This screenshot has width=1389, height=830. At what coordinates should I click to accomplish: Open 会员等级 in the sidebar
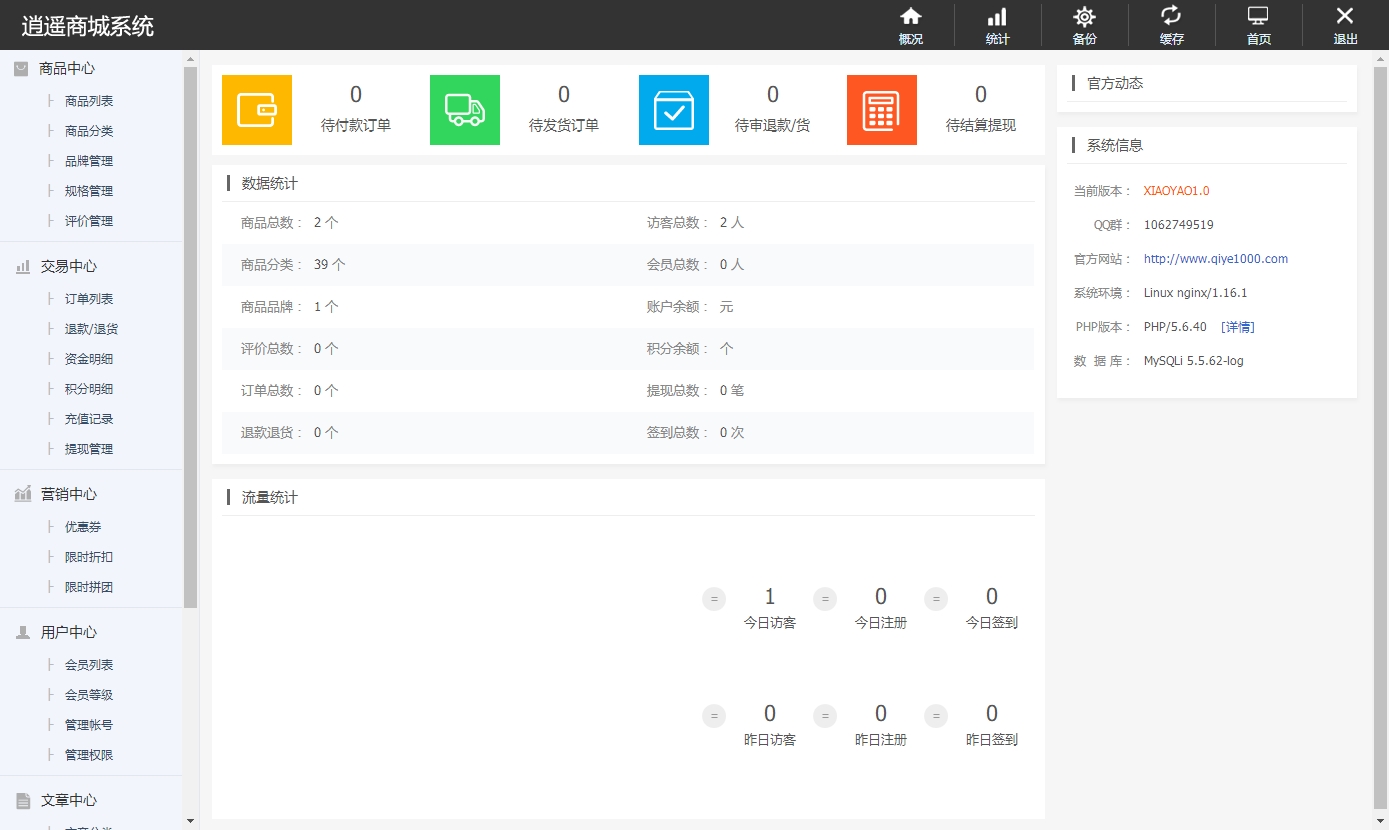tap(89, 695)
